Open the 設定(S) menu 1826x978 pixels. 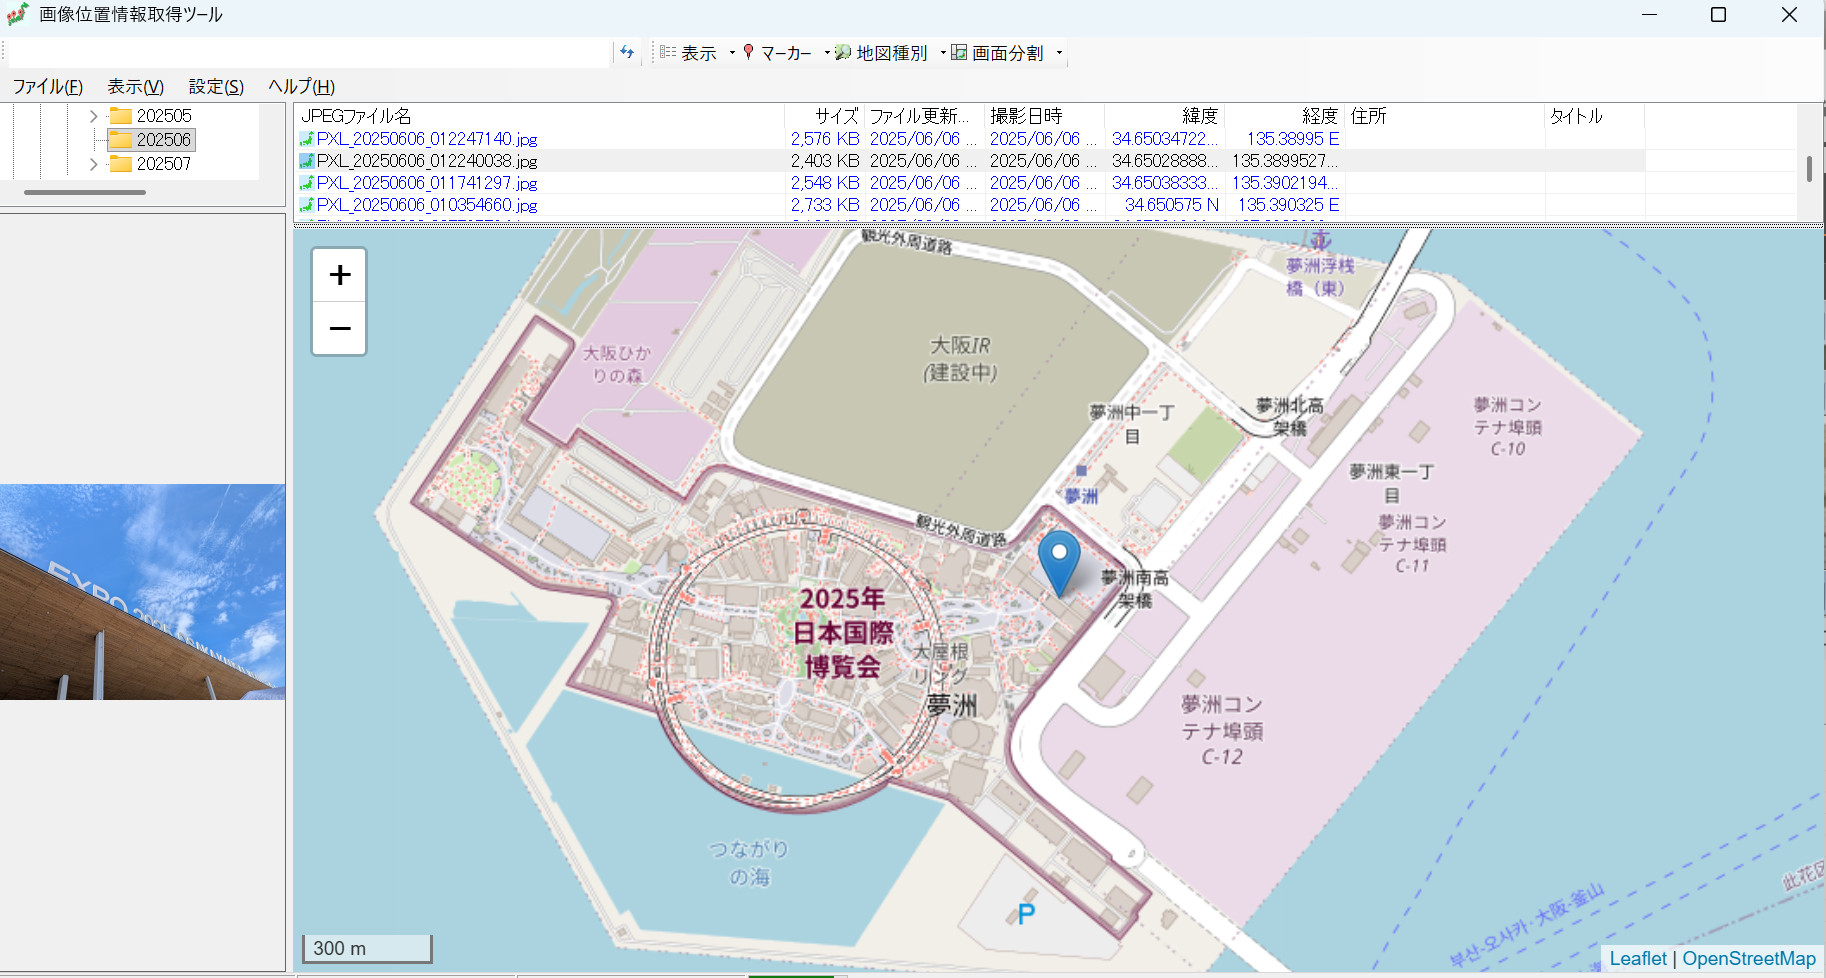[x=216, y=87]
